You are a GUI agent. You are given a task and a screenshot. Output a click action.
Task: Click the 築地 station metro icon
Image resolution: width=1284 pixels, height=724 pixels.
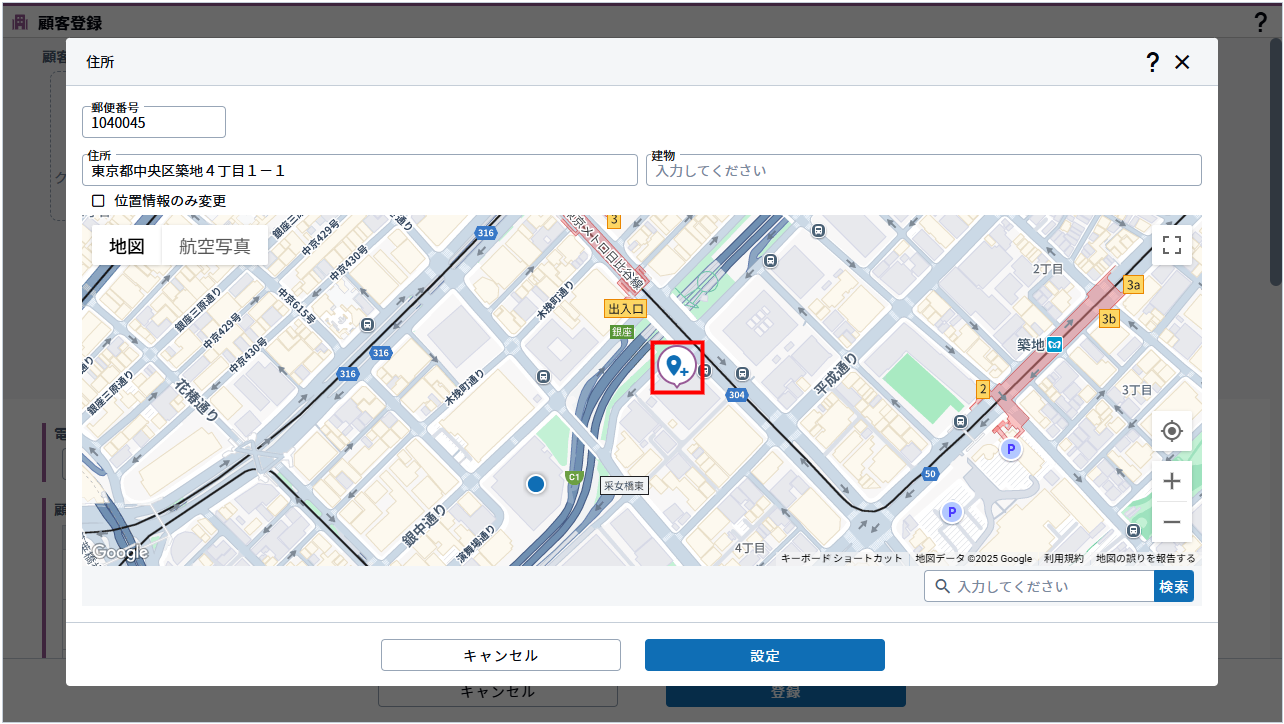[1054, 345]
